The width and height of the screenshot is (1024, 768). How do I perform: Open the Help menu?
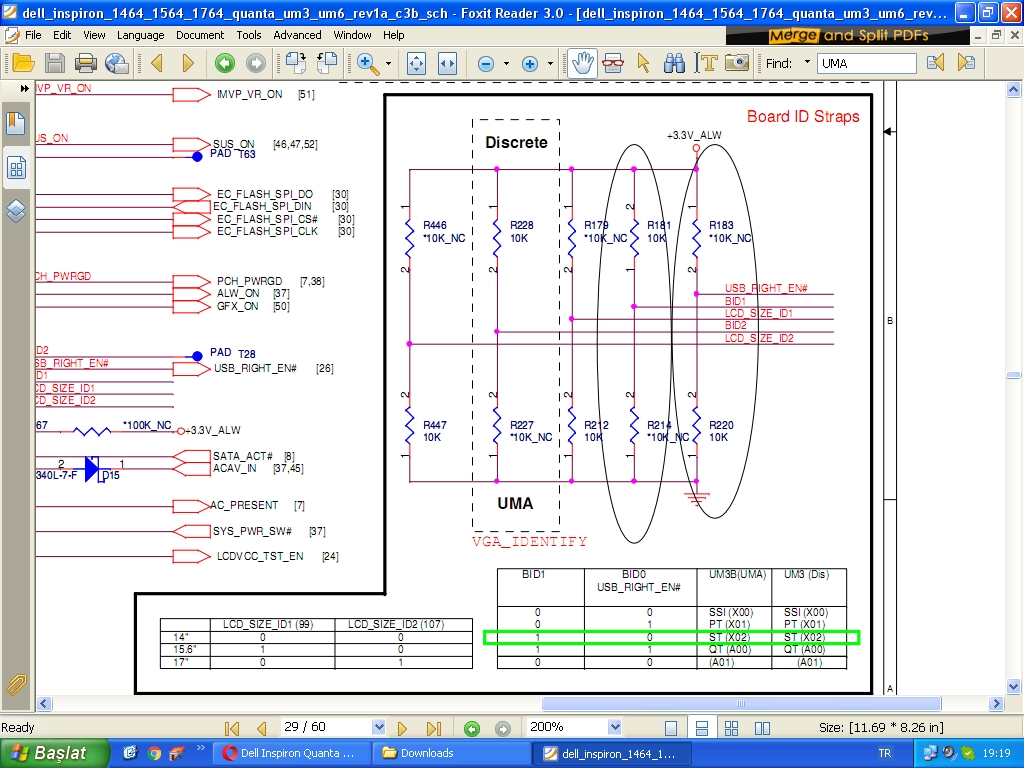[x=394, y=35]
